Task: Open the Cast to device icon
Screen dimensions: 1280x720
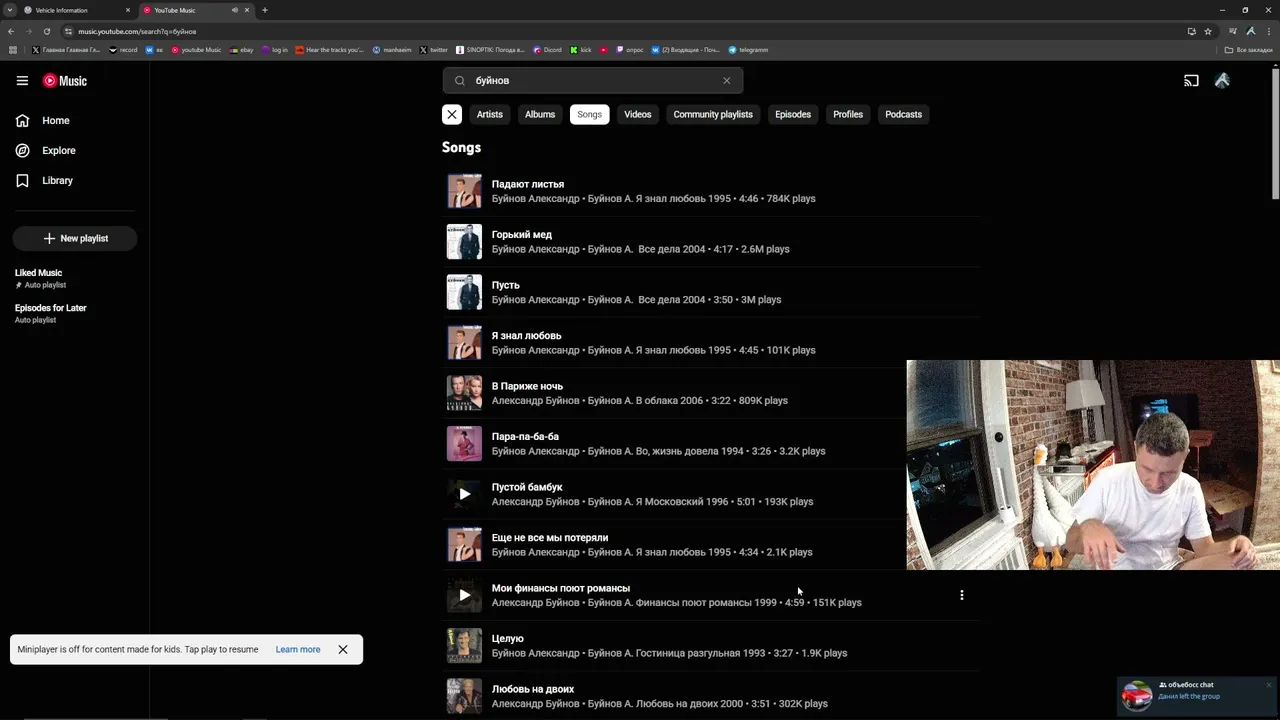Action: click(1191, 81)
